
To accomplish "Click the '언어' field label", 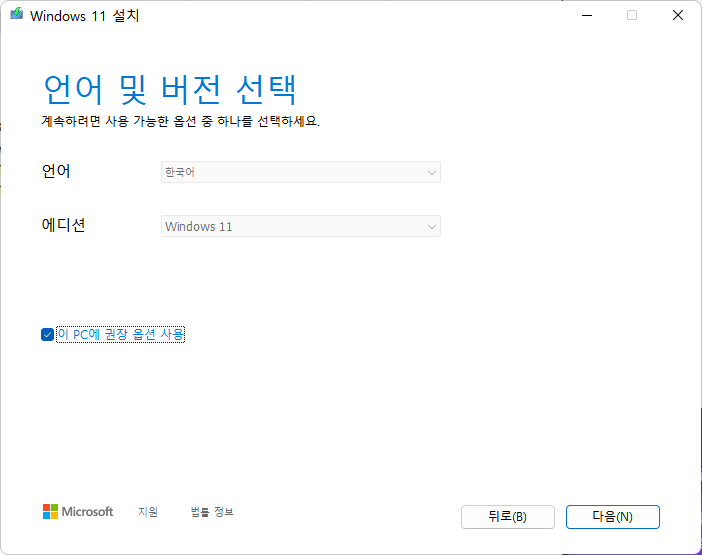I will click(56, 171).
